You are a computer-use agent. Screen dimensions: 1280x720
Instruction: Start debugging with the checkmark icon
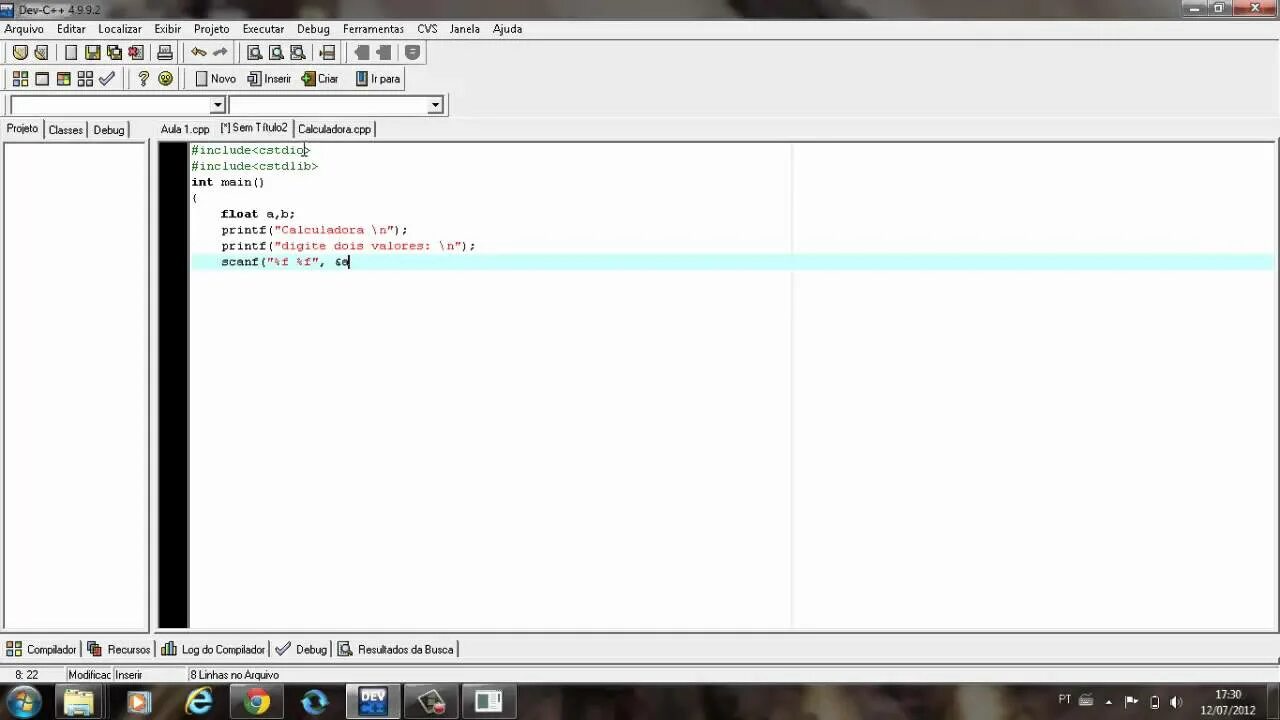[x=107, y=79]
